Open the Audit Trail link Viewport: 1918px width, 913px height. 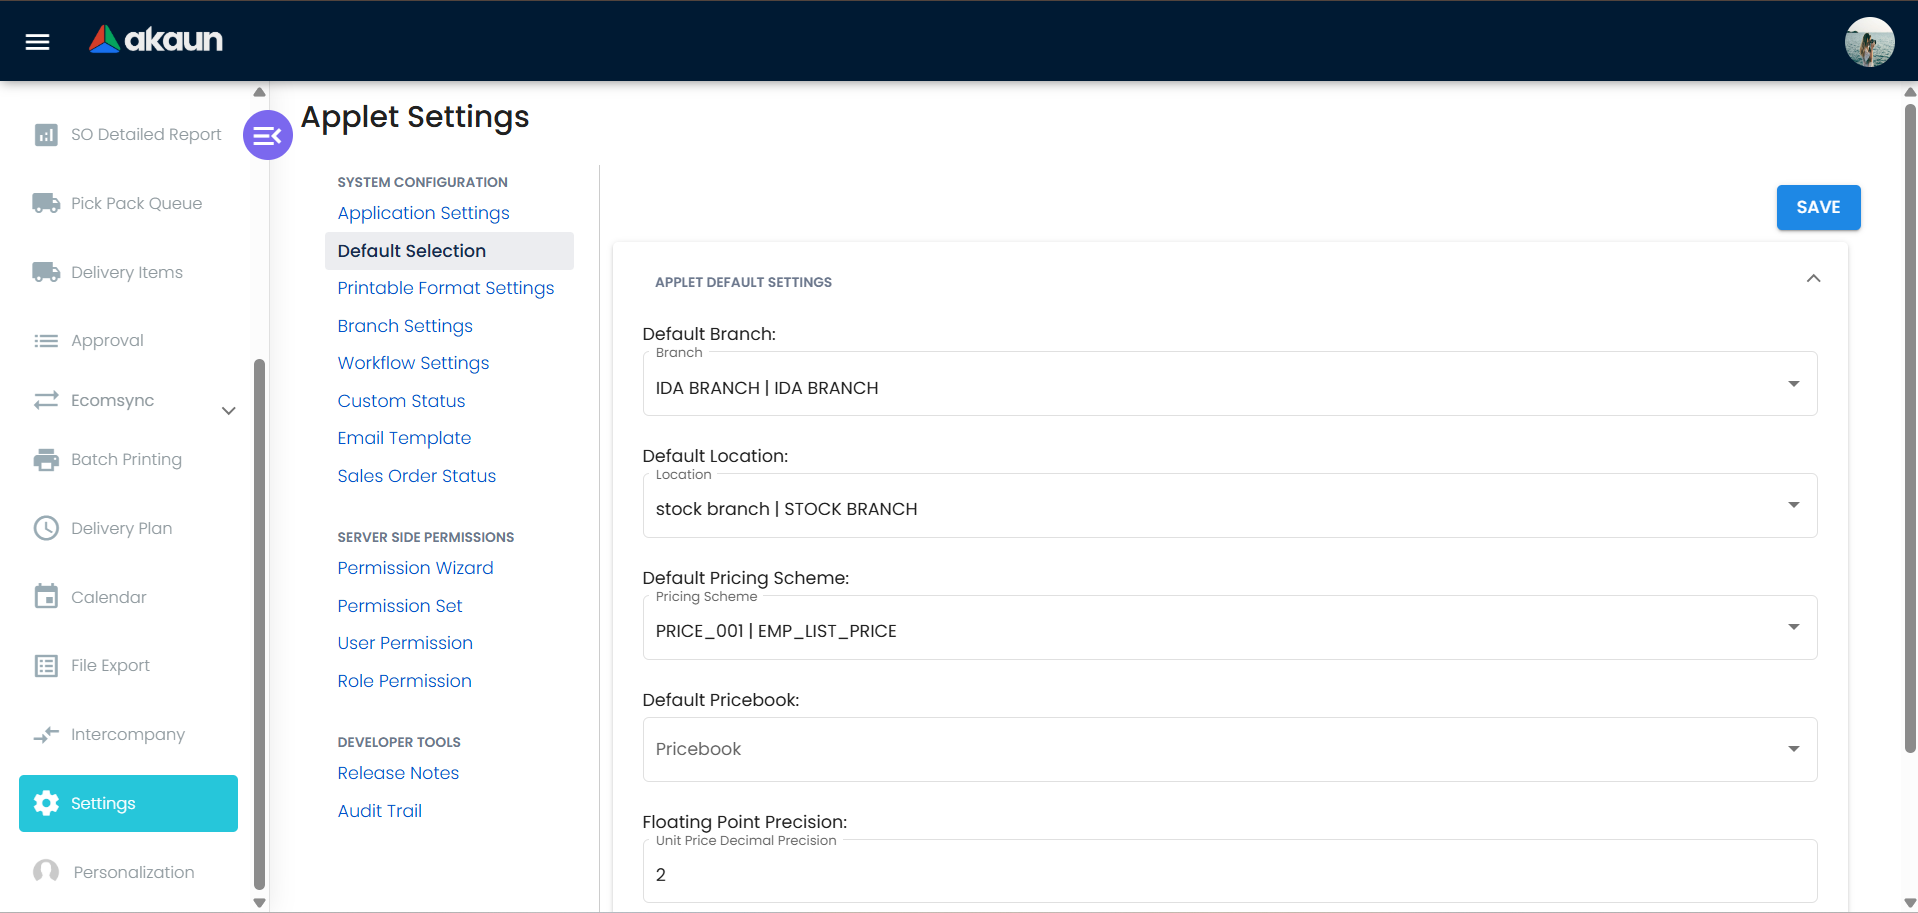click(x=379, y=811)
